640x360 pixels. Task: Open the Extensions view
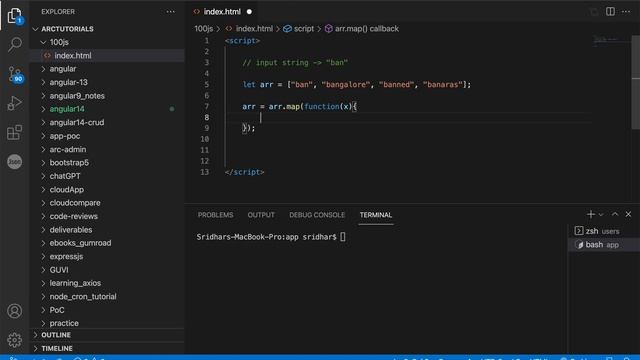(x=14, y=132)
